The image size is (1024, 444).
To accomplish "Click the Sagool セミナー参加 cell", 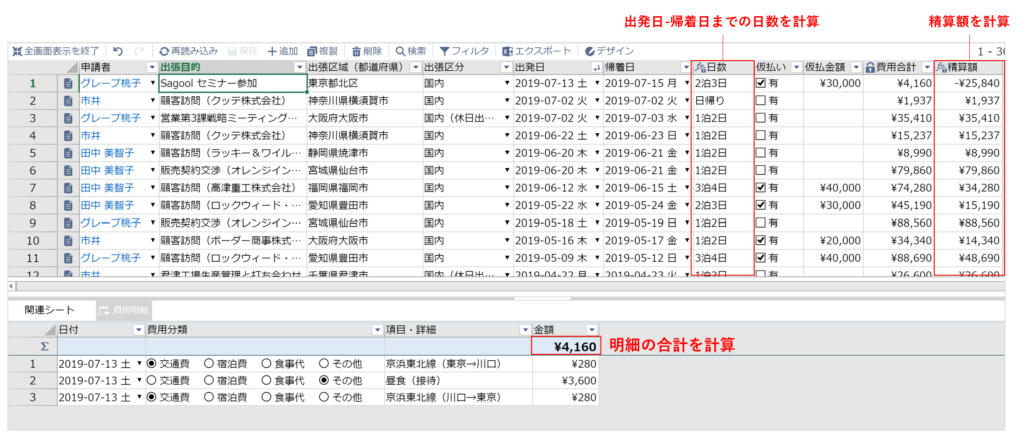I will tap(230, 84).
